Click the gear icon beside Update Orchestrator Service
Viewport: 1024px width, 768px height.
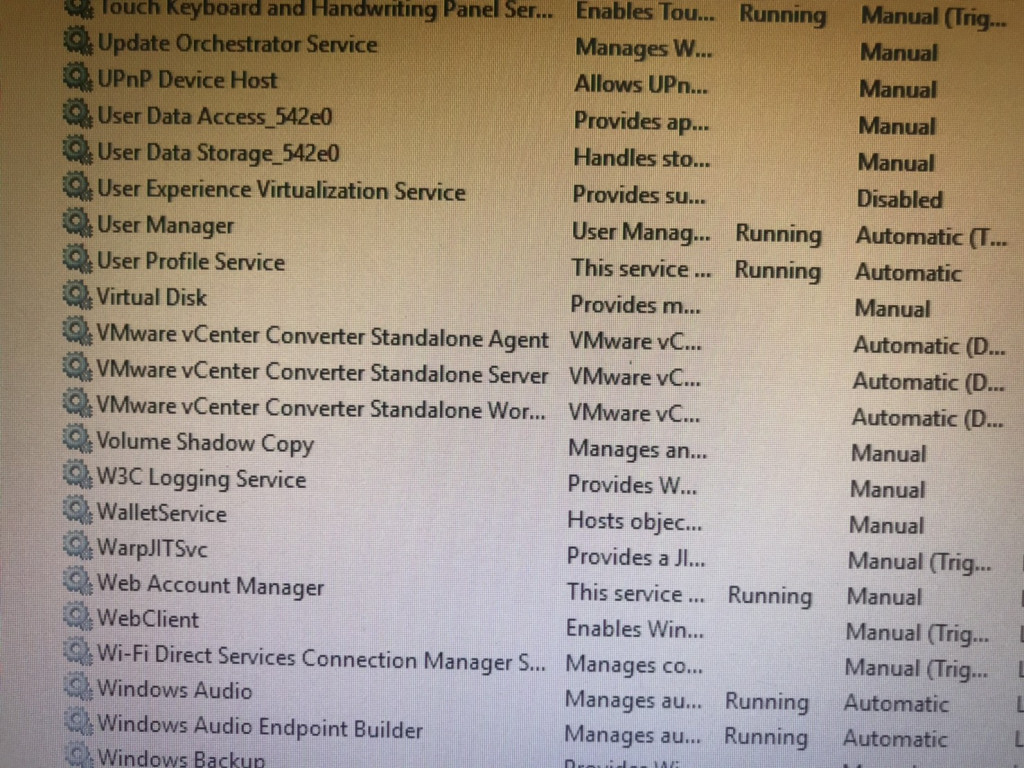78,42
